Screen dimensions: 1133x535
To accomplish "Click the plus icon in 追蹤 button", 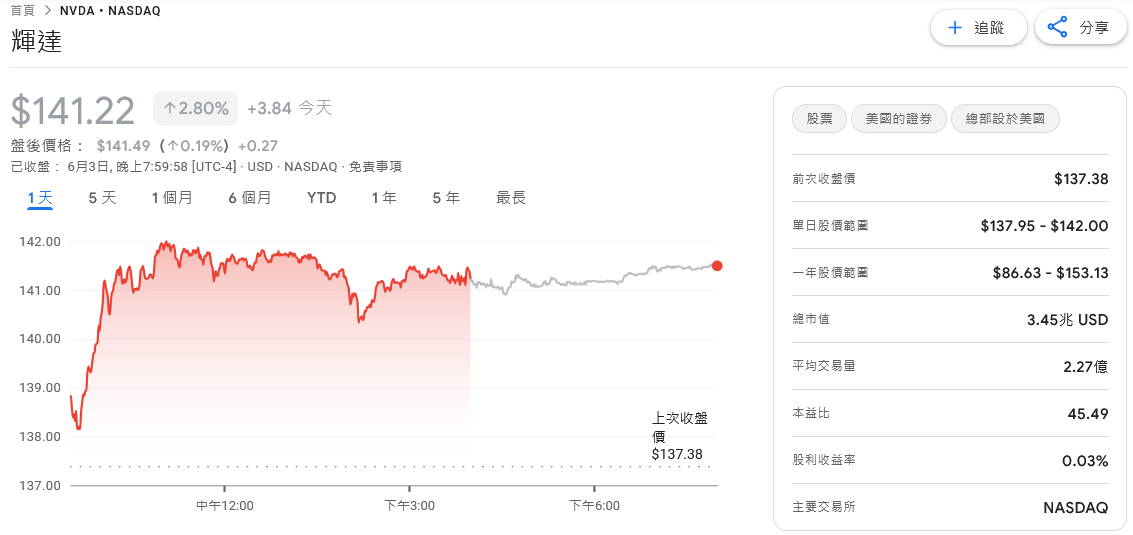I will point(955,28).
